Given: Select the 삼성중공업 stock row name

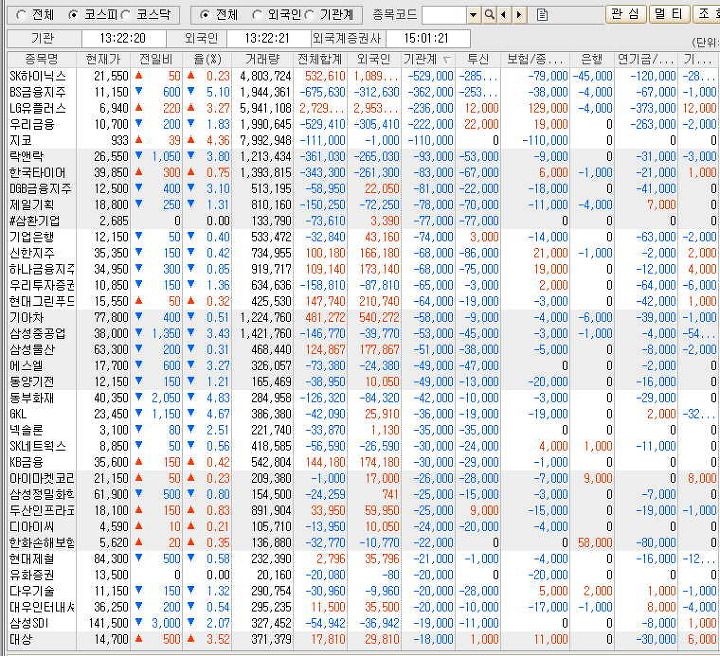Looking at the screenshot, I should 38,333.
